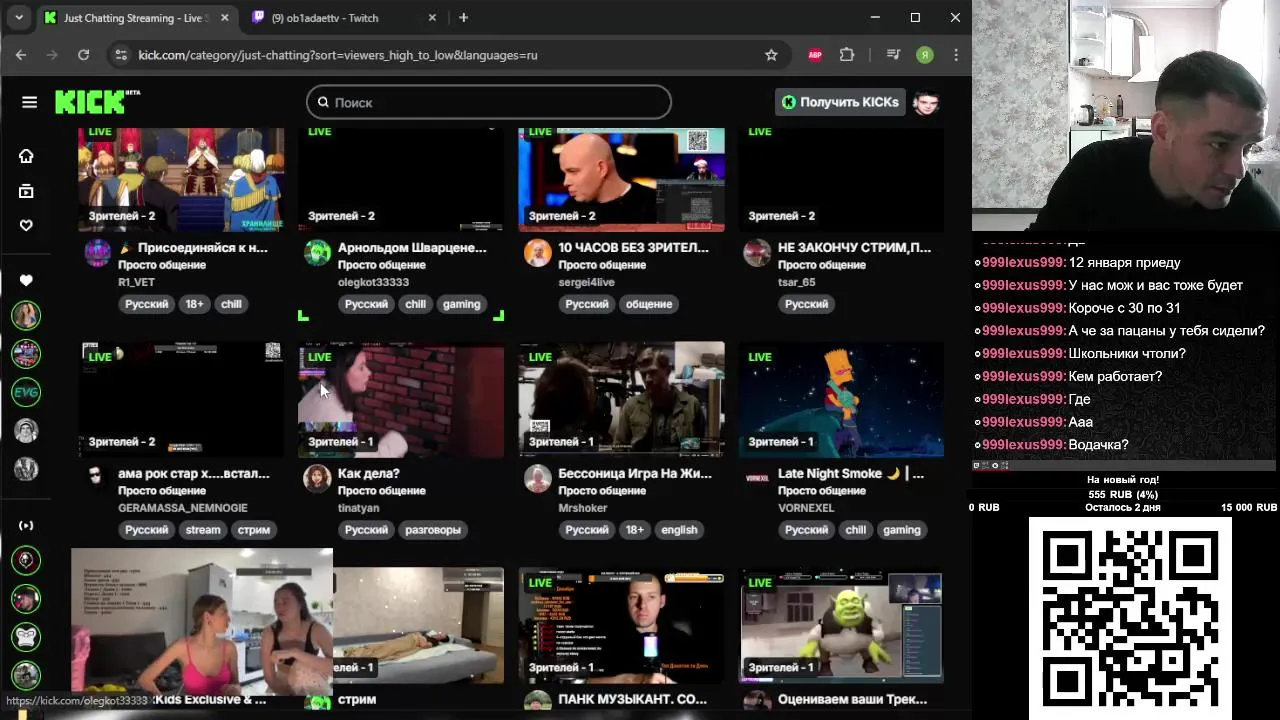Focus the Поиск search field
The height and width of the screenshot is (720, 1280).
pos(489,102)
